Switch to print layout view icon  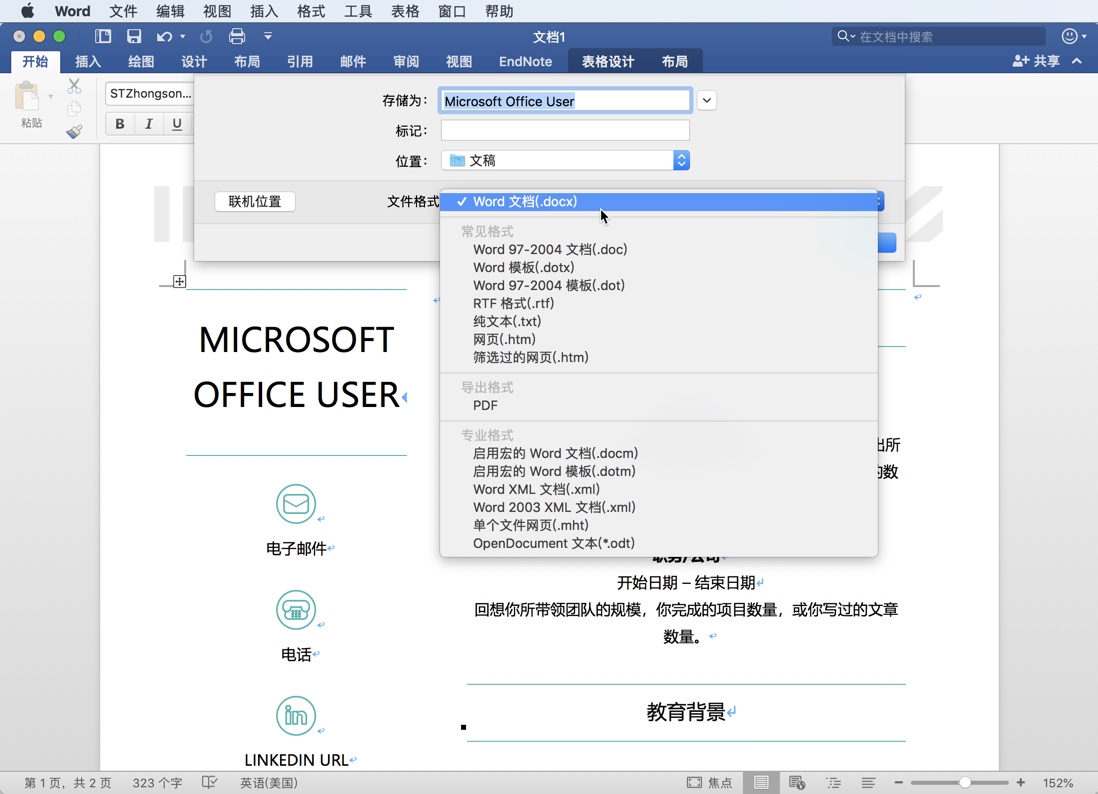coord(761,783)
